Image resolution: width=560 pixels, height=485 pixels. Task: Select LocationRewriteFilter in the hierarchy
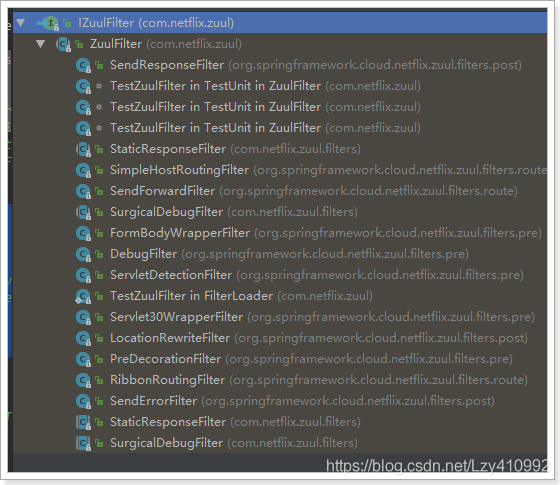[x=319, y=338]
